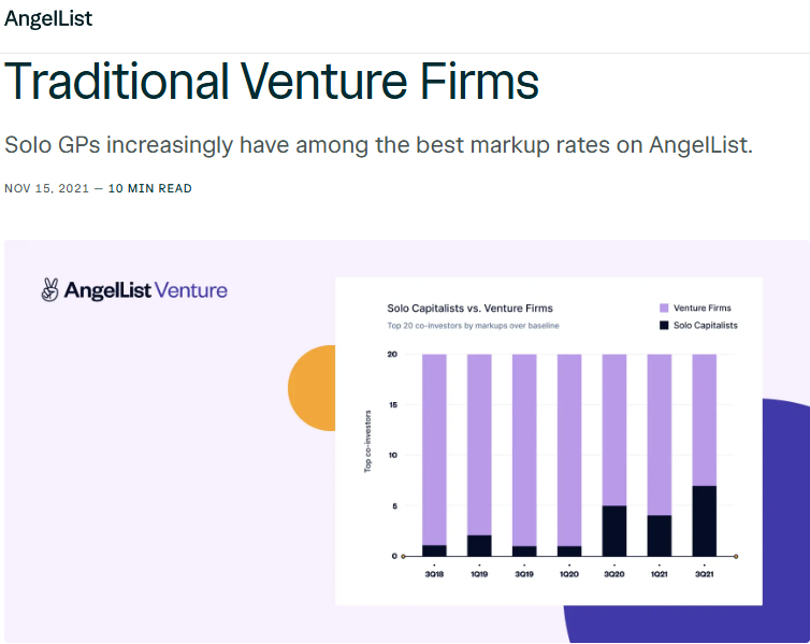This screenshot has width=810, height=644.
Task: Click the Venture Firms legend label
Action: coord(702,308)
